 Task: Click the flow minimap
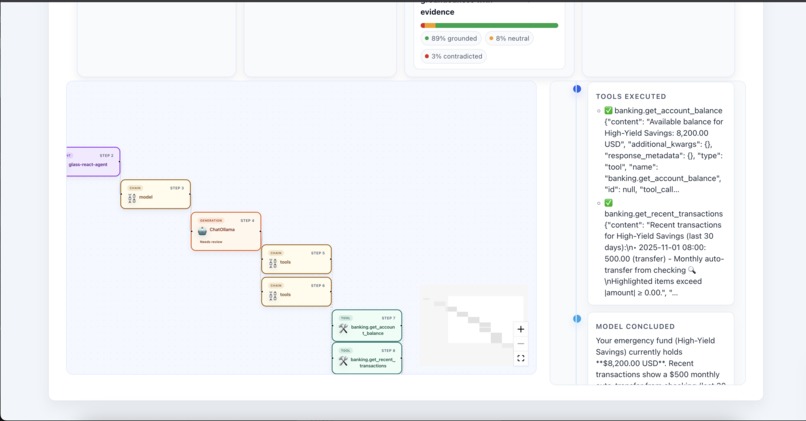[x=473, y=325]
